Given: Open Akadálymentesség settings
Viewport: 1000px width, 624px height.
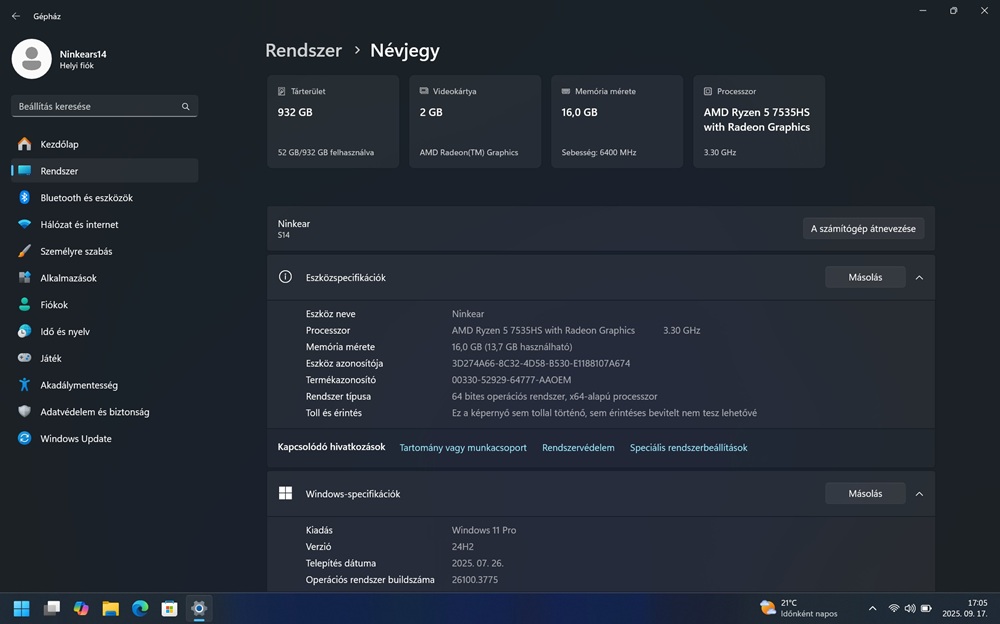Looking at the screenshot, I should click(79, 385).
